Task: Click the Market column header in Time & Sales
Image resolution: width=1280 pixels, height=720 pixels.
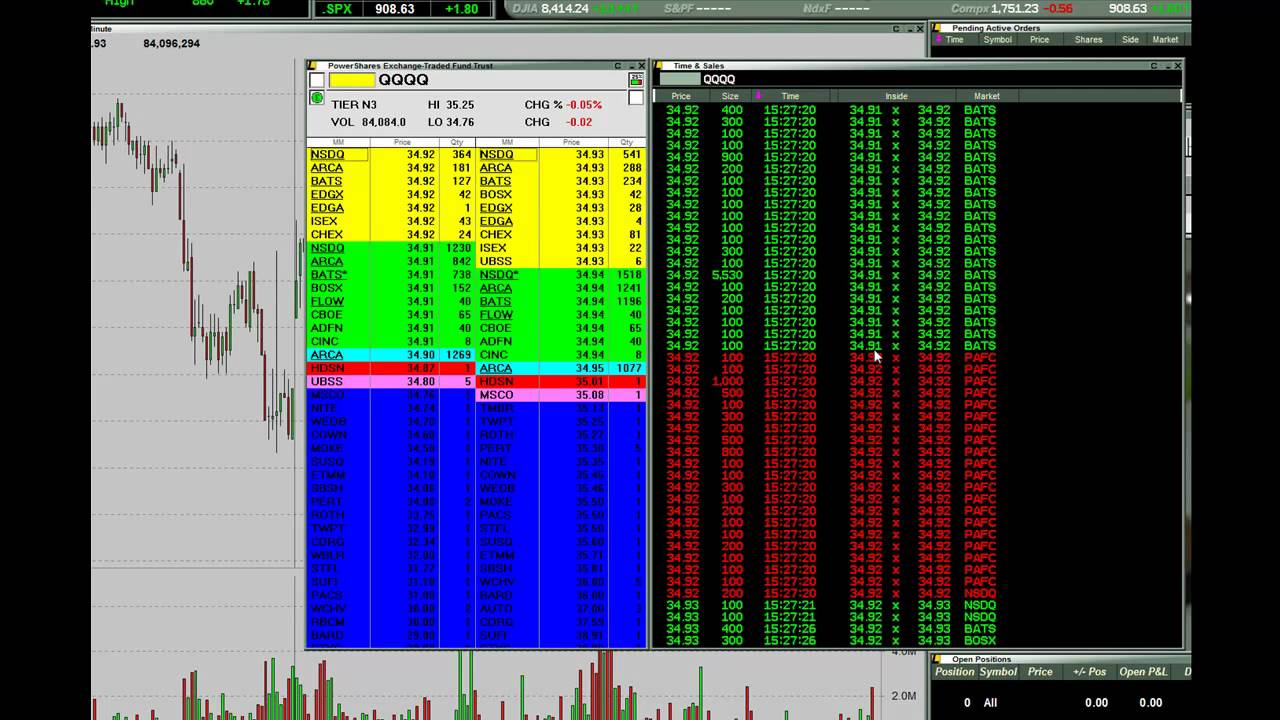Action: (987, 96)
